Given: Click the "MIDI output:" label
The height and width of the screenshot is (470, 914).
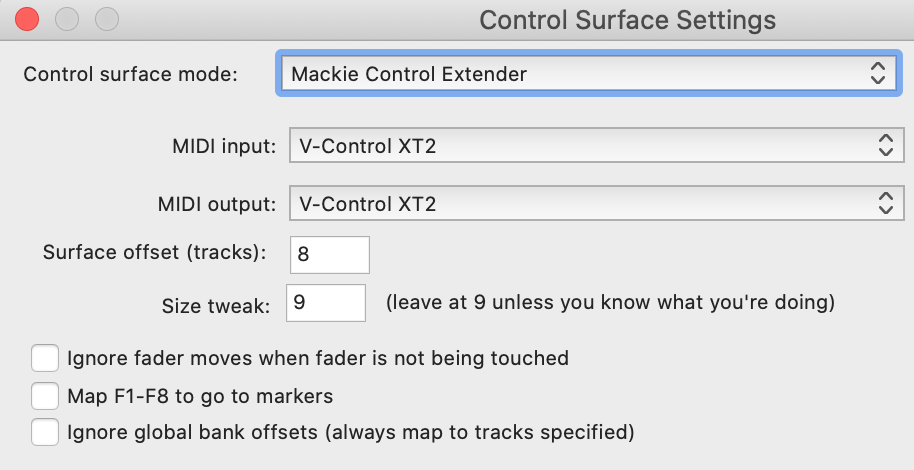Looking at the screenshot, I should click(216, 205).
